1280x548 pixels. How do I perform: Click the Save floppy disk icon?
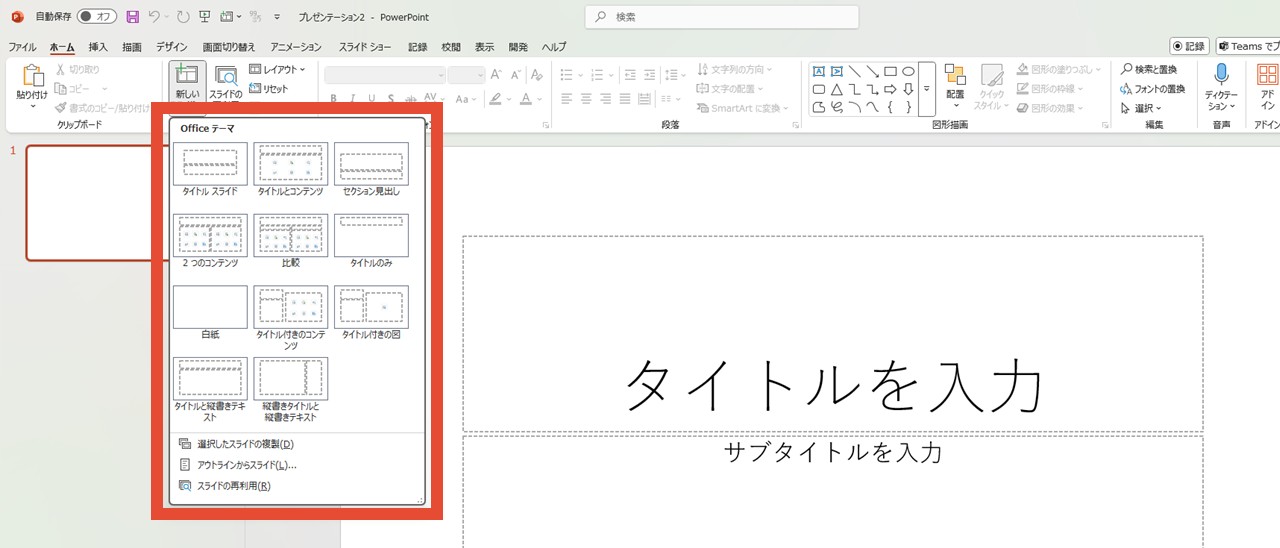point(132,17)
